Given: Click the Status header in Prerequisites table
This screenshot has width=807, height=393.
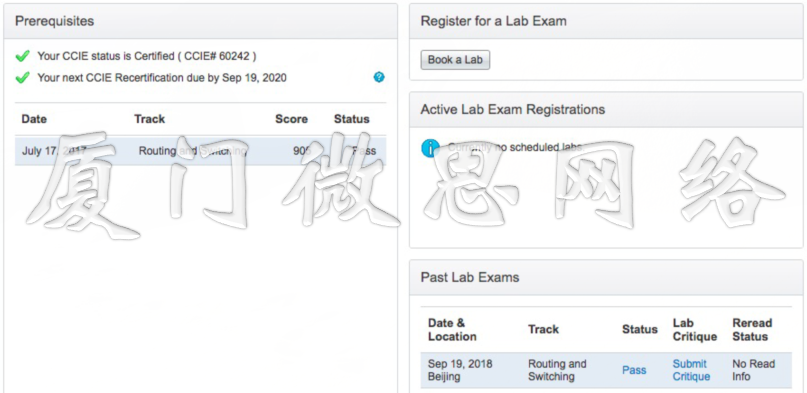Looking at the screenshot, I should coord(352,119).
